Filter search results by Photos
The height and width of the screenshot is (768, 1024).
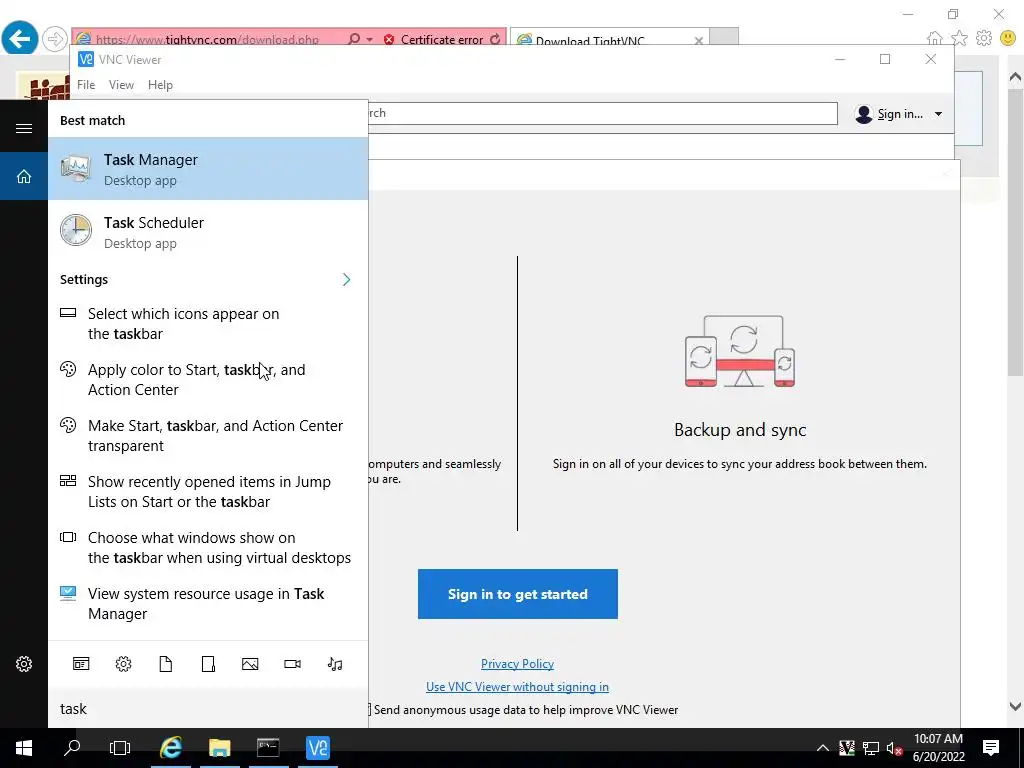click(x=250, y=664)
